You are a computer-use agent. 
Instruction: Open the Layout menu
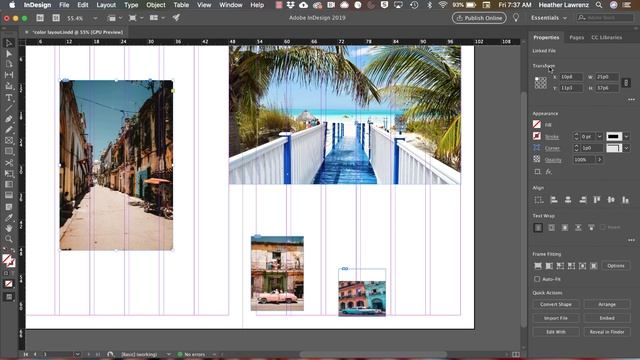[x=106, y=5]
